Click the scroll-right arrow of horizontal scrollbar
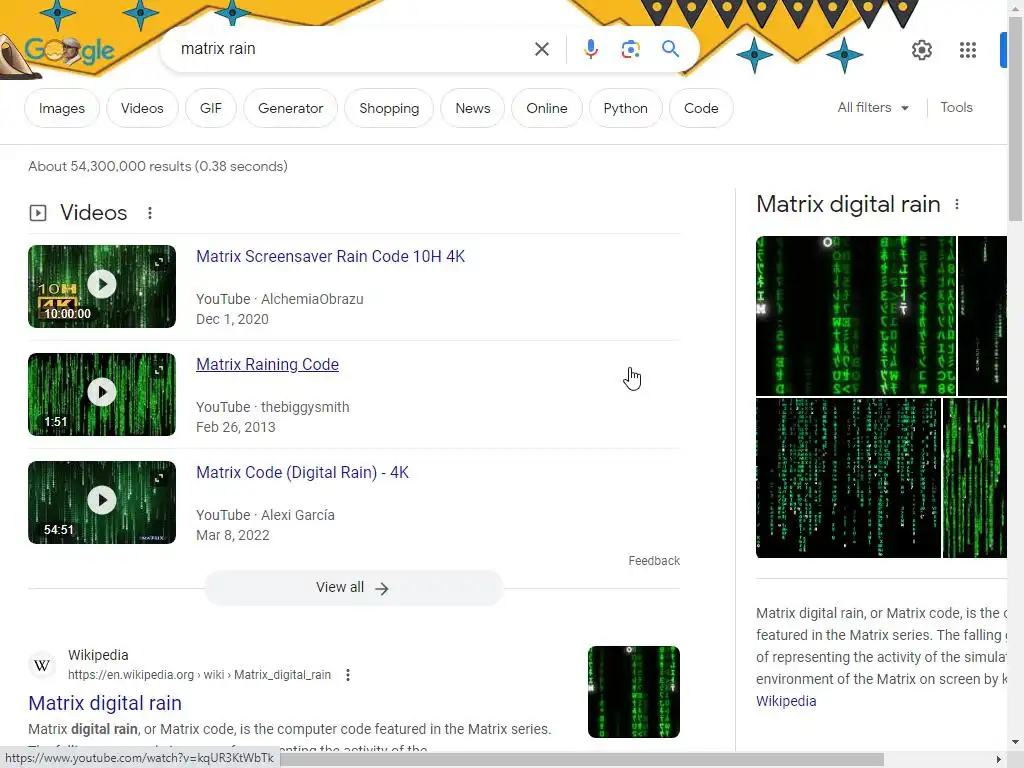The width and height of the screenshot is (1024, 768). [999, 760]
